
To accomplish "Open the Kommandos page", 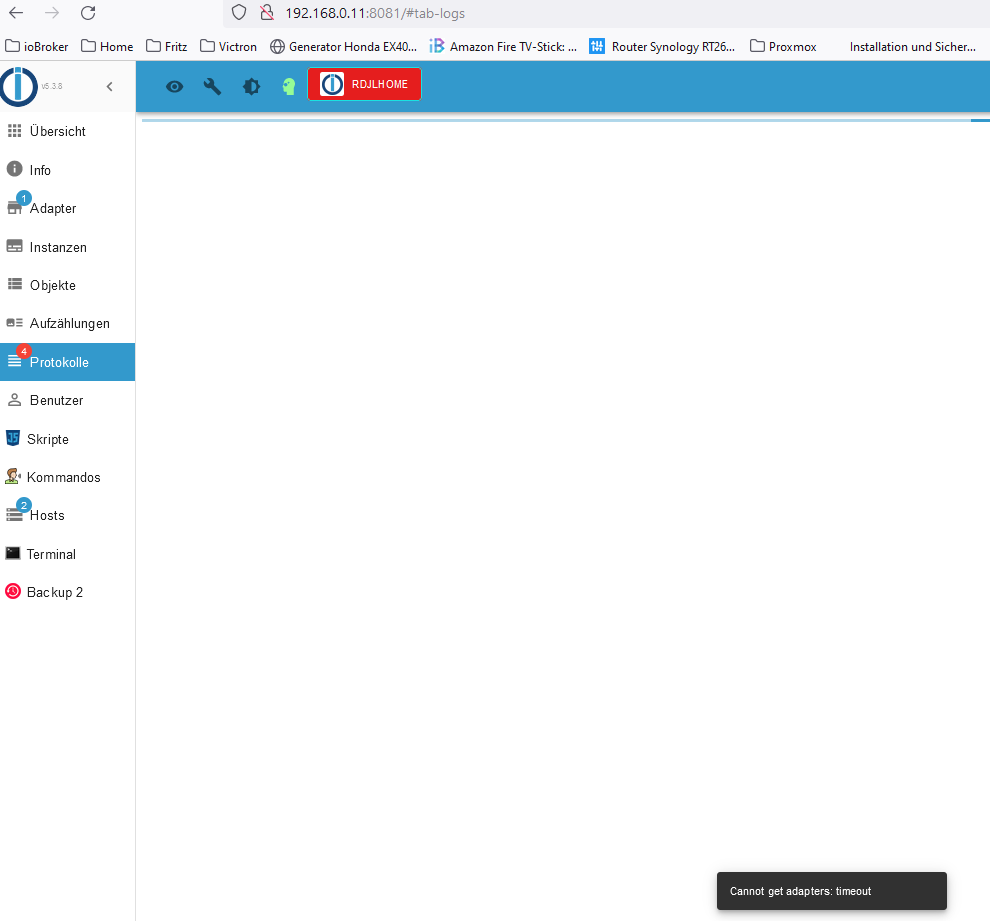I will (x=68, y=477).
